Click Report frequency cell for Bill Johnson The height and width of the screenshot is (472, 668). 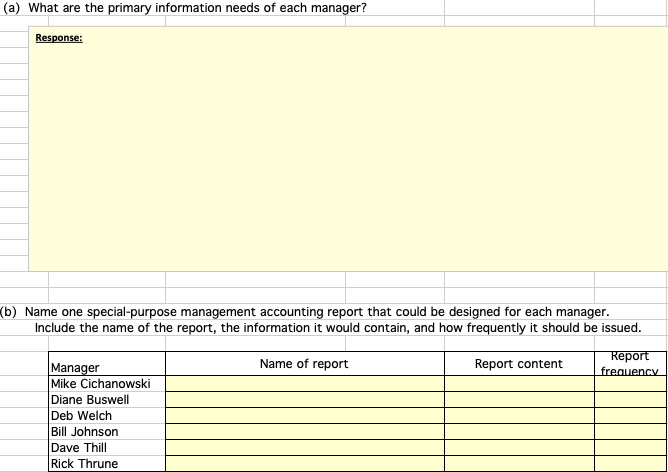coord(630,432)
